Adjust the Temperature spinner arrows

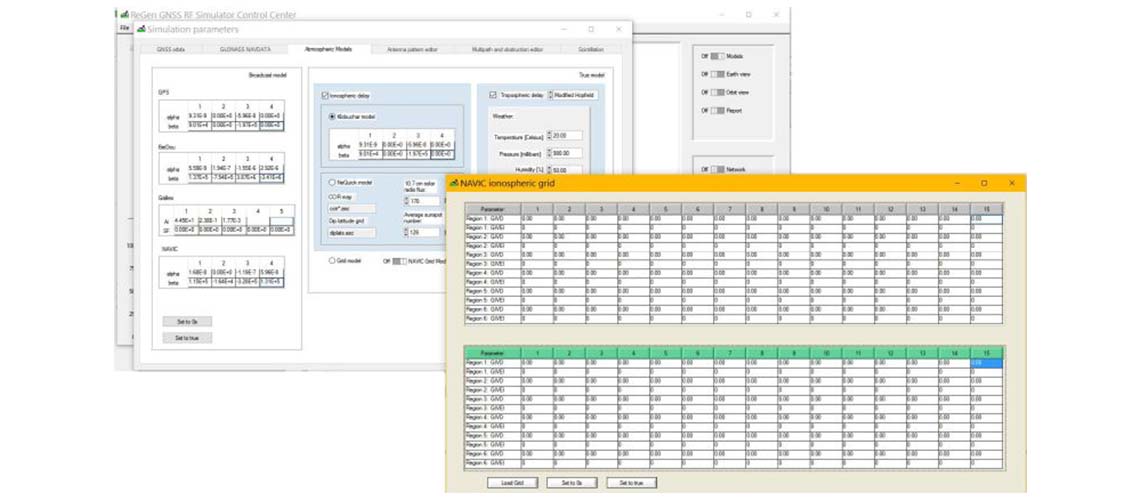tap(549, 135)
